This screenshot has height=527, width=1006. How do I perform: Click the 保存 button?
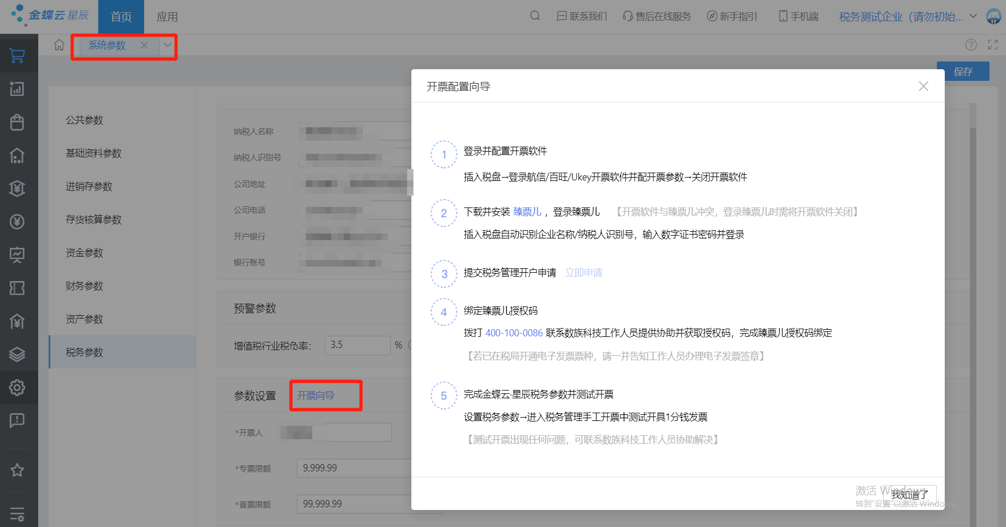click(x=962, y=71)
